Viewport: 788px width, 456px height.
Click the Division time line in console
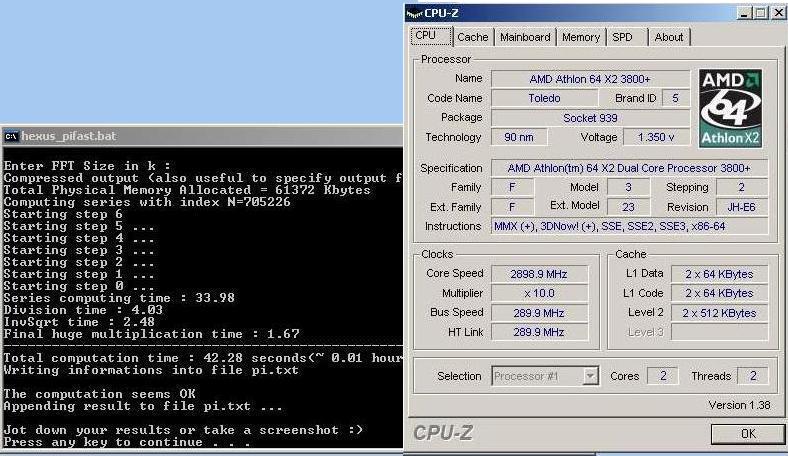83,310
